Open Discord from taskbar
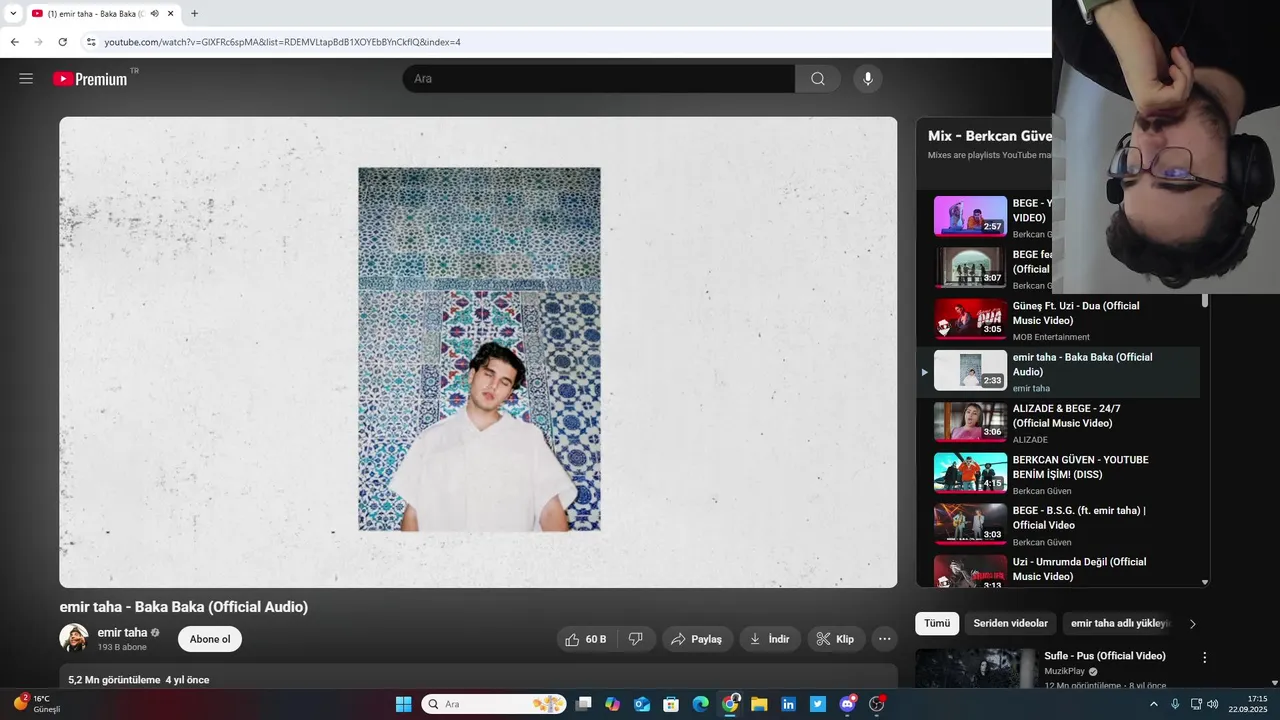This screenshot has width=1280, height=720. click(x=847, y=704)
